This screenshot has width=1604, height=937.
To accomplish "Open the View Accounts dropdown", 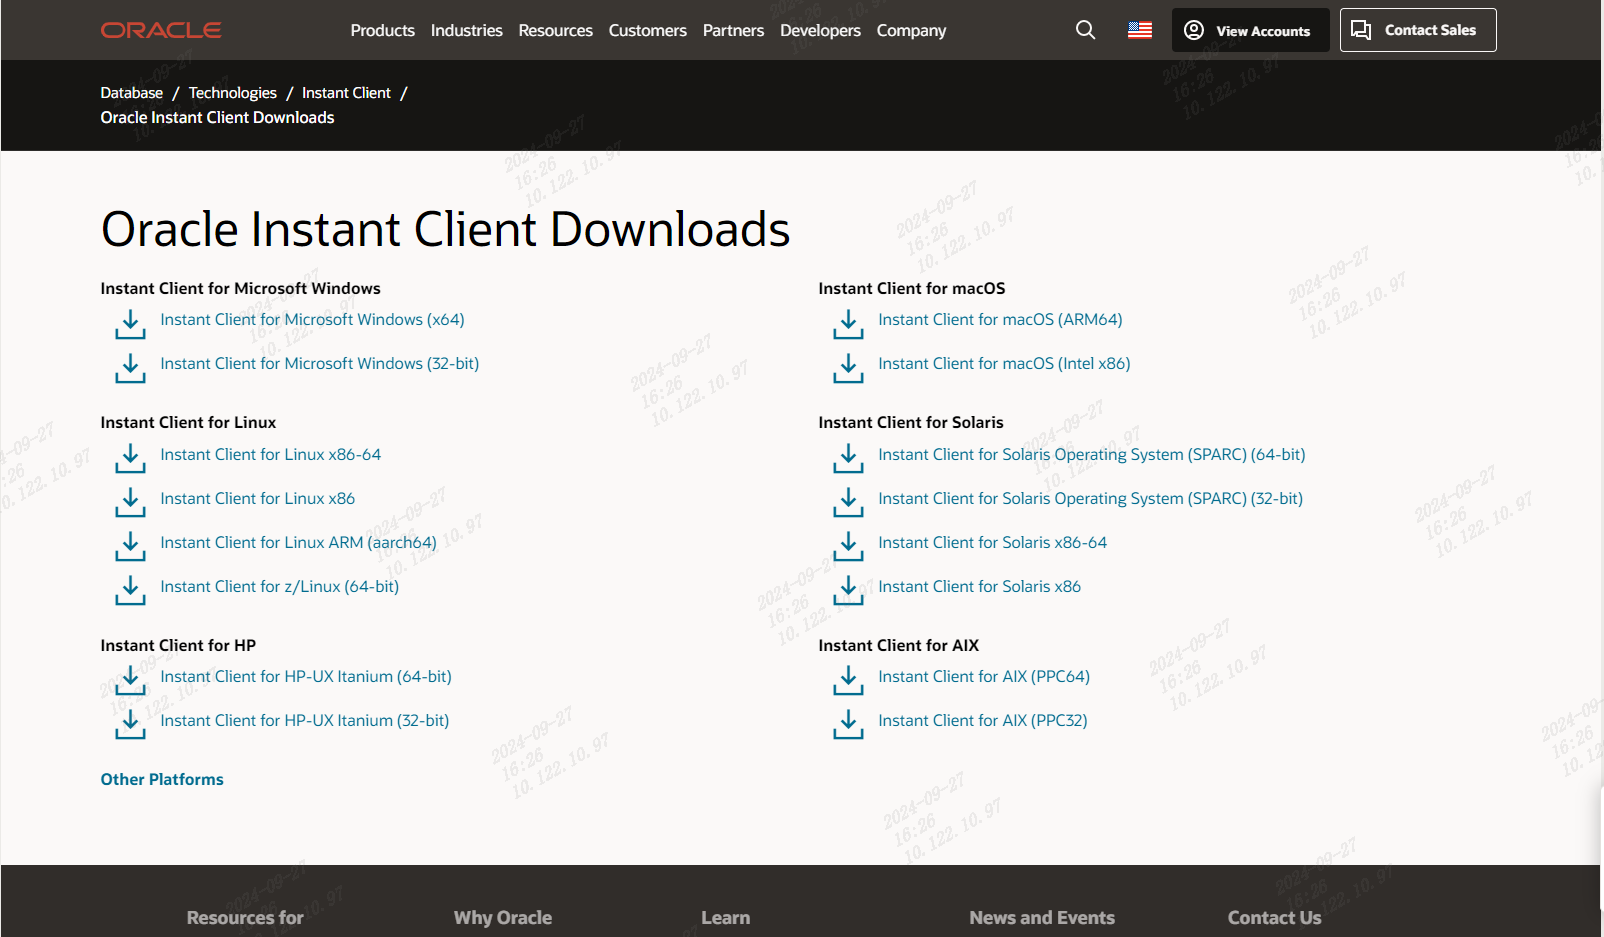I will tap(1250, 30).
